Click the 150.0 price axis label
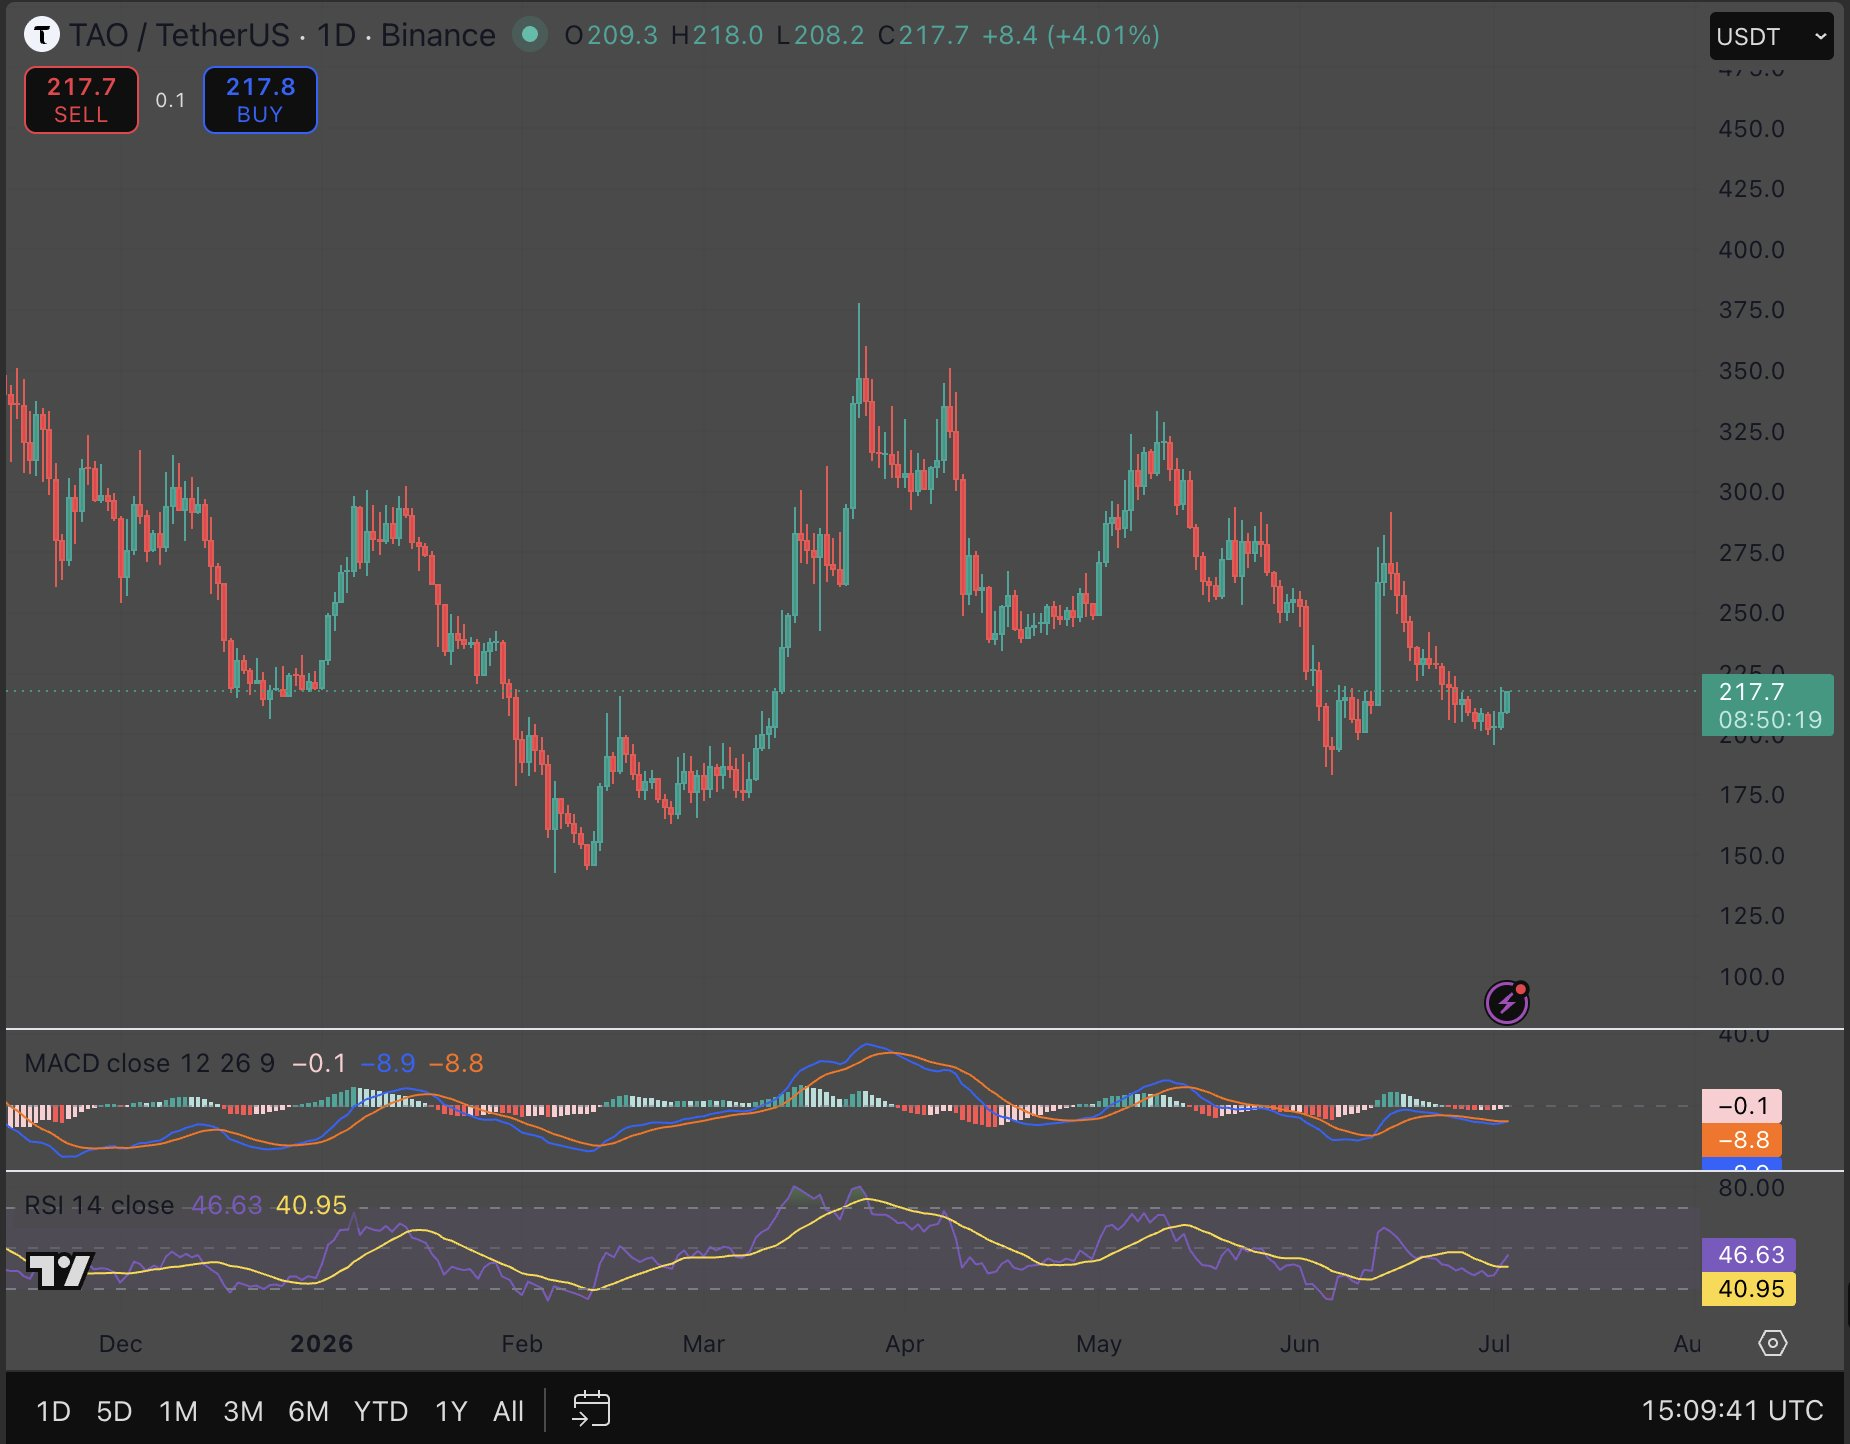 pos(1751,856)
